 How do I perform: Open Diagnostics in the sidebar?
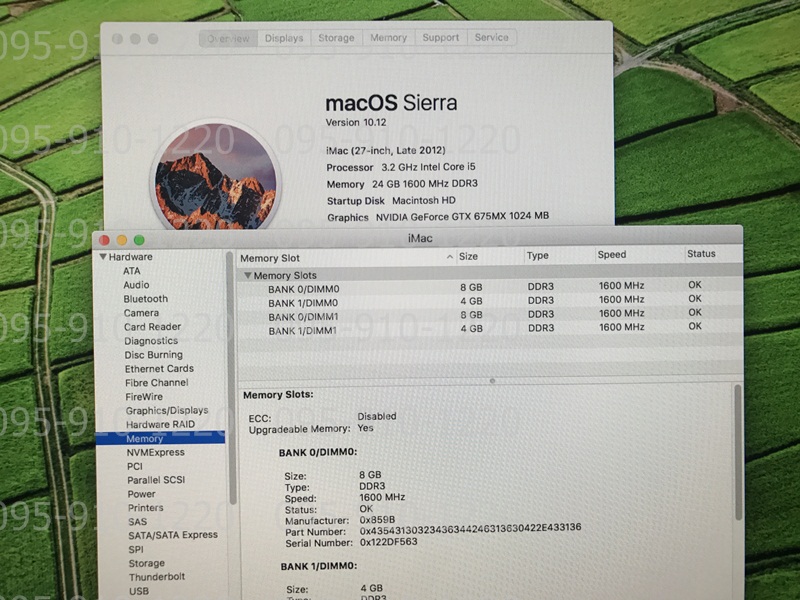(x=151, y=341)
